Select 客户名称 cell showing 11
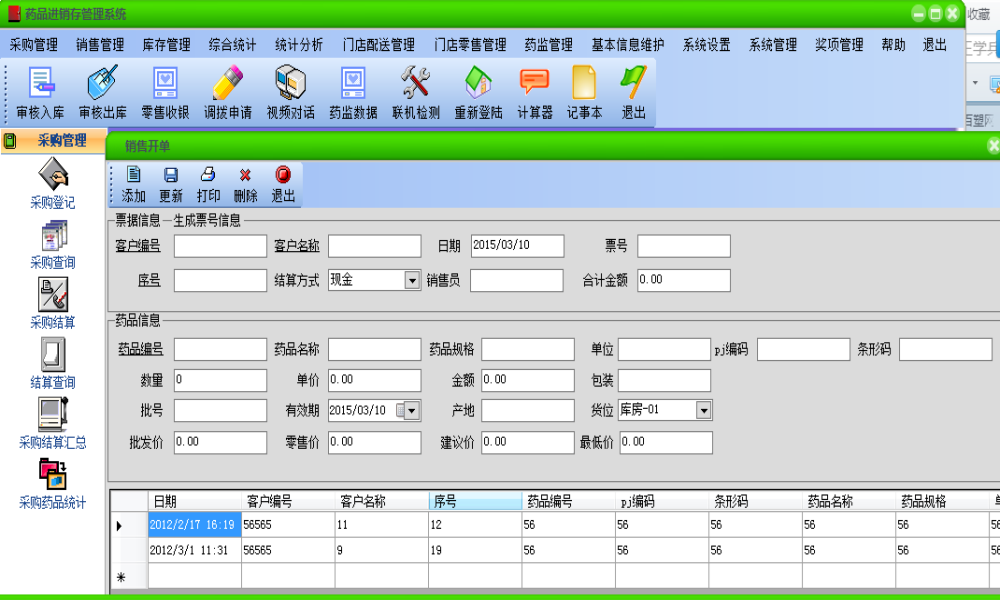 [x=381, y=525]
